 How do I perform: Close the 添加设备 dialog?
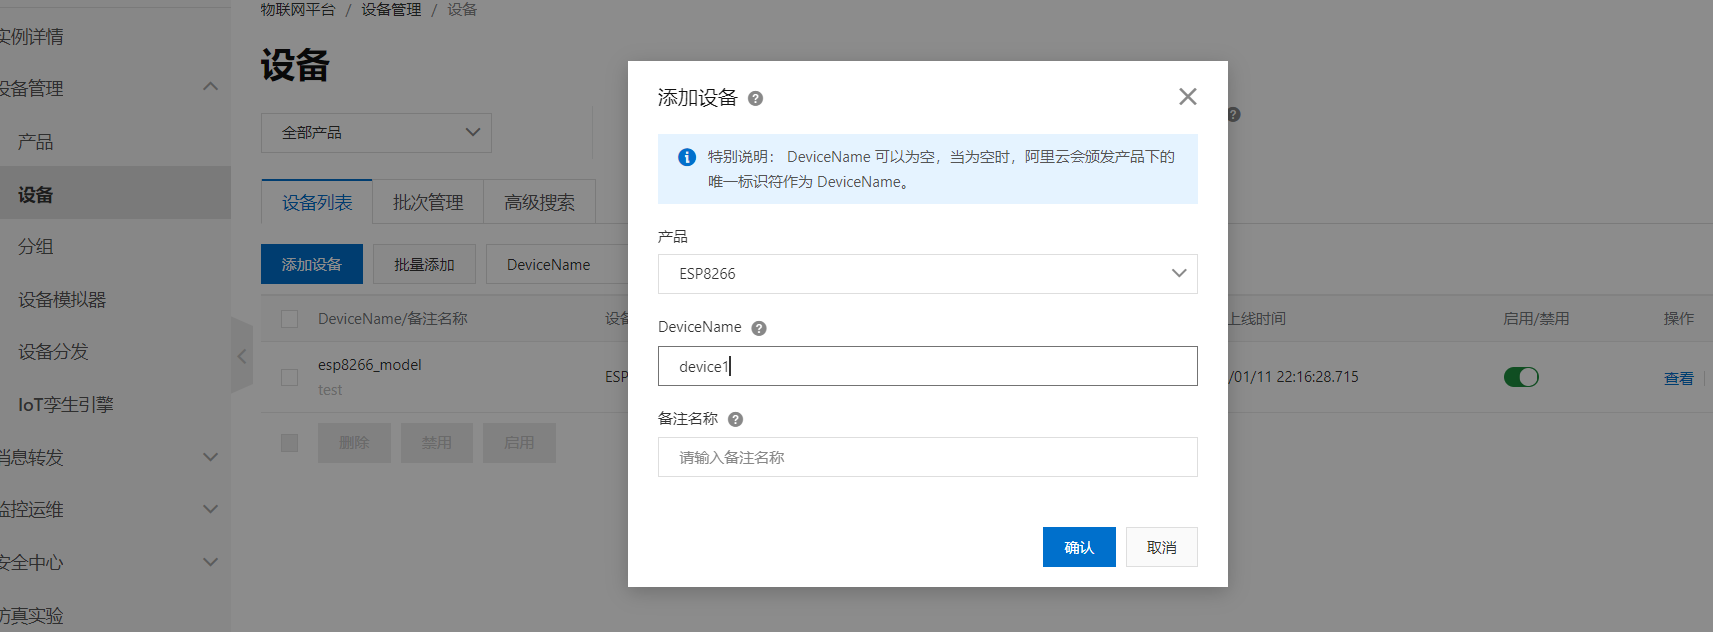[1188, 97]
